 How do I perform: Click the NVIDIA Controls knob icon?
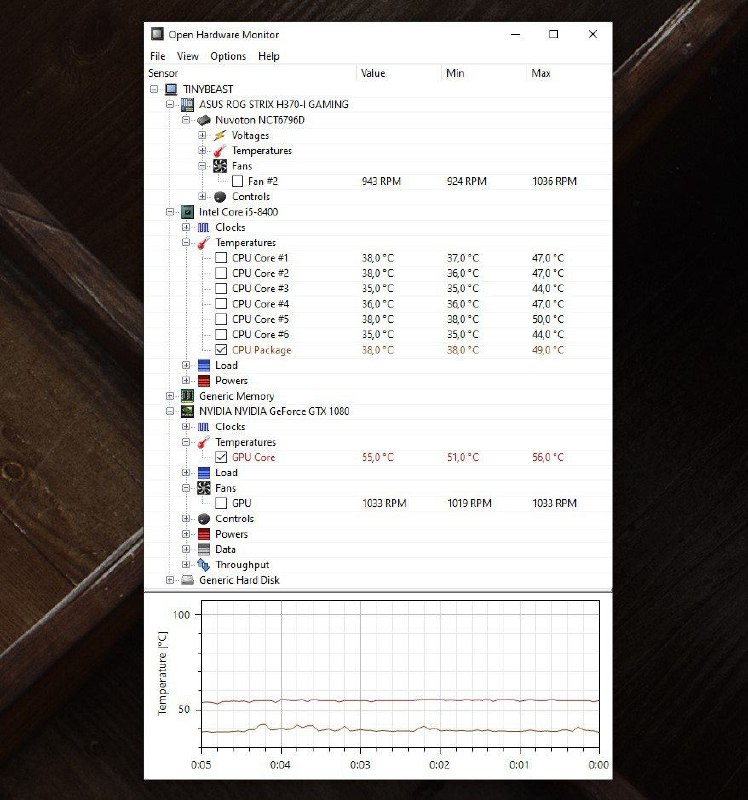204,519
